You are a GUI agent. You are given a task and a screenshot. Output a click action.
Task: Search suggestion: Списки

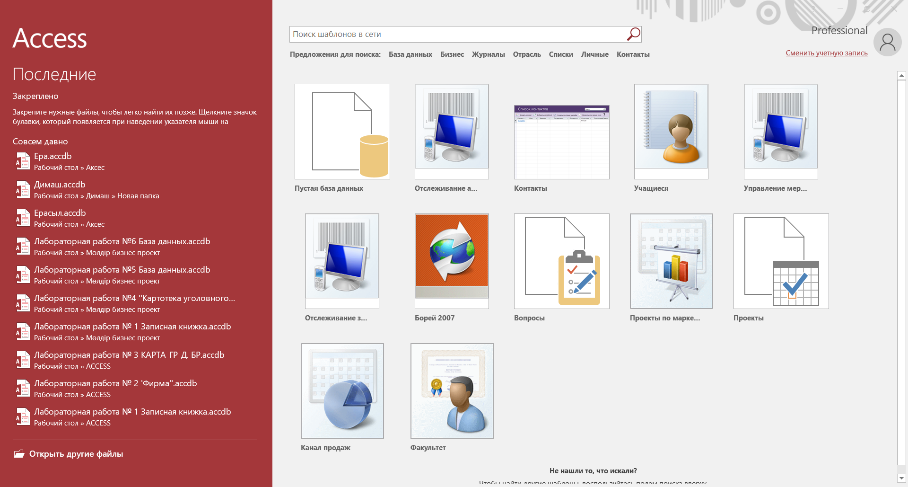pyautogui.click(x=561, y=54)
